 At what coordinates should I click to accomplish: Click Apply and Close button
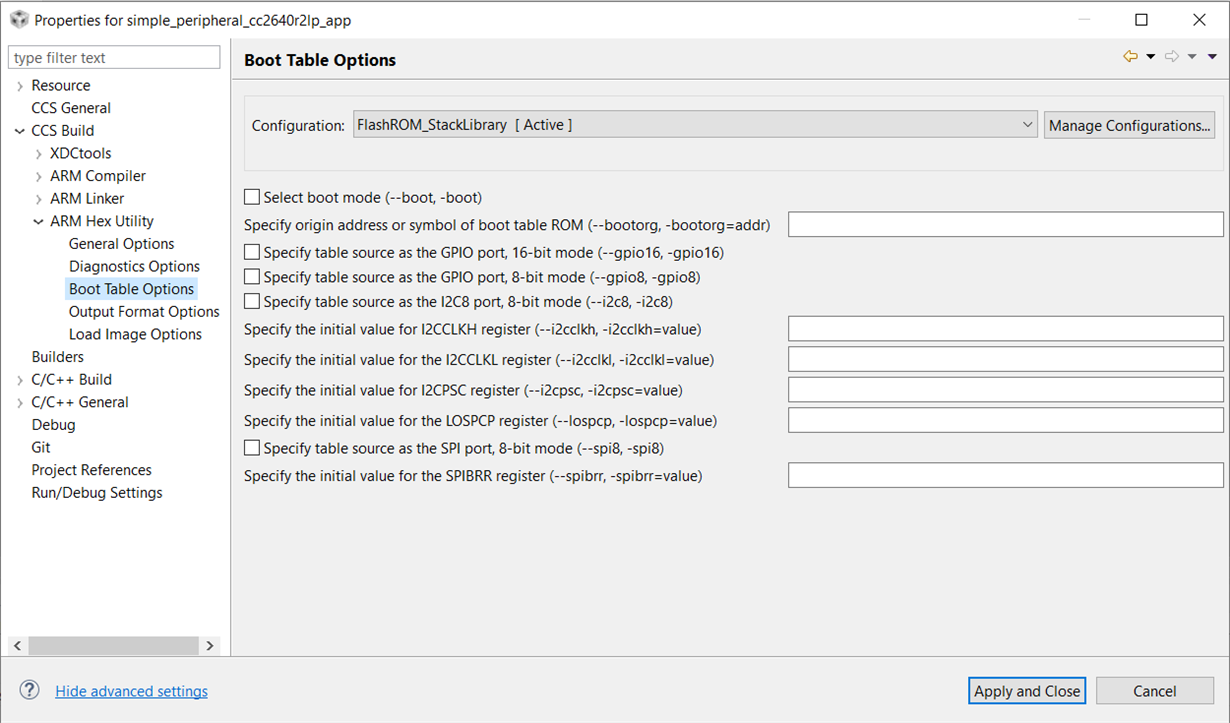1027,691
